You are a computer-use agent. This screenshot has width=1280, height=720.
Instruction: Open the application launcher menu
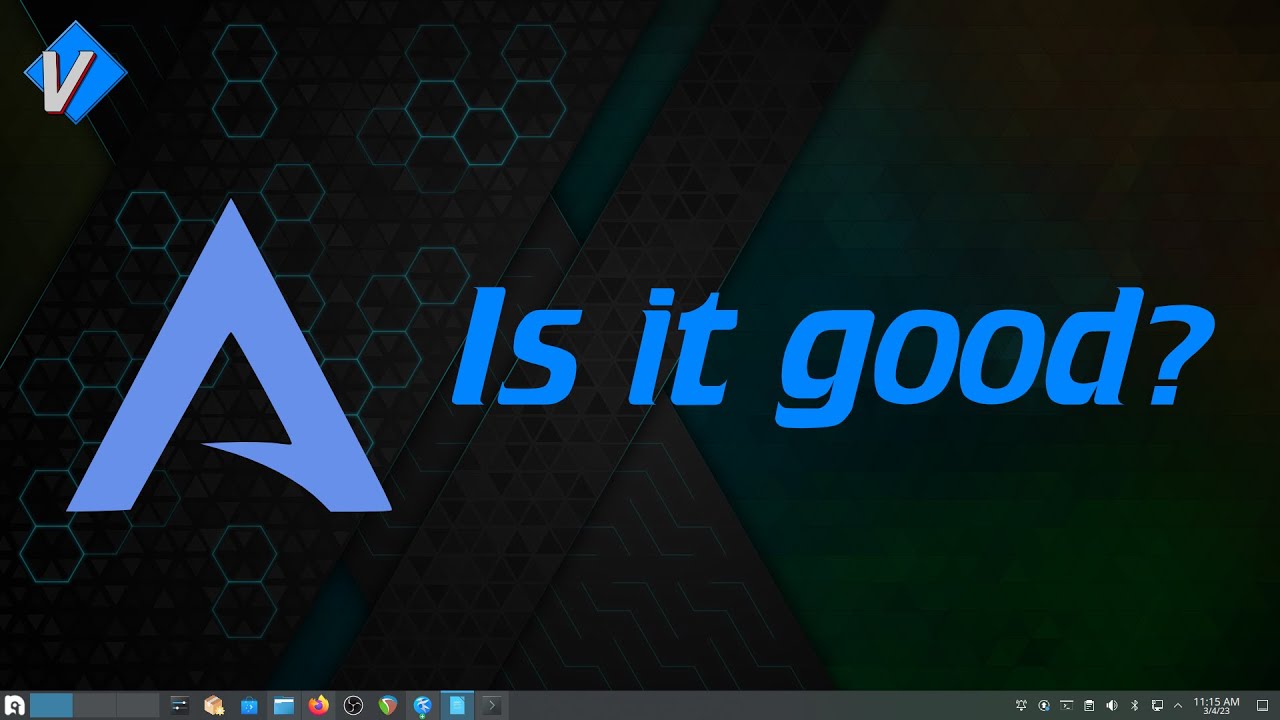14,706
